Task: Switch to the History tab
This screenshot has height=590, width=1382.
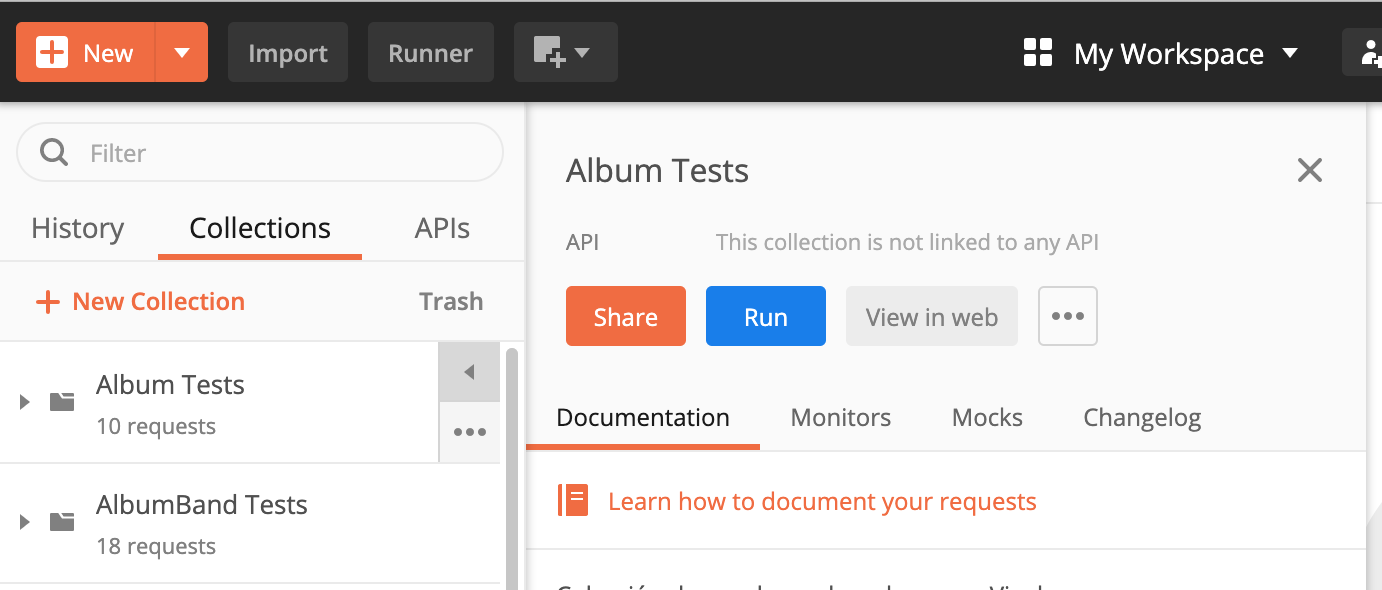Action: (78, 228)
